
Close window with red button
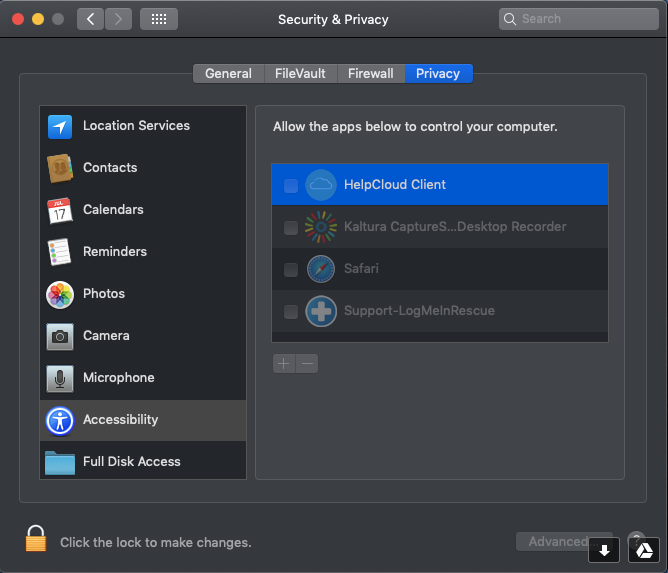click(18, 19)
